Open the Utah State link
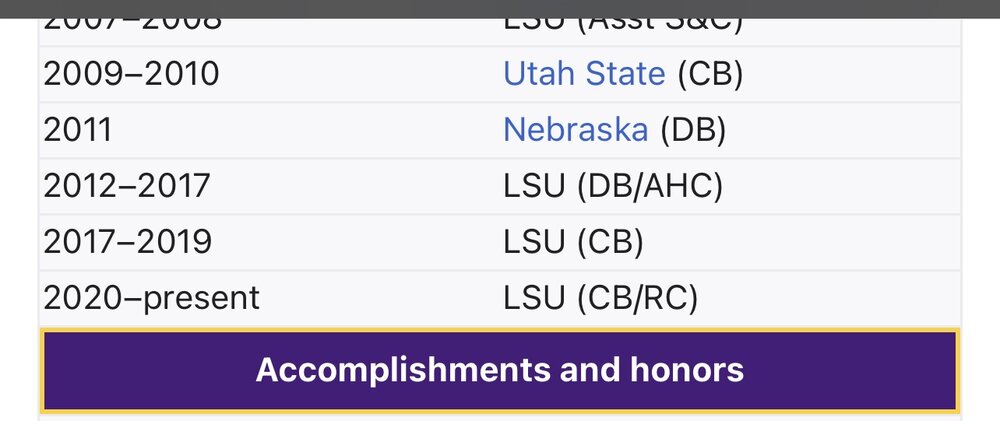The height and width of the screenshot is (421, 1000). 584,74
